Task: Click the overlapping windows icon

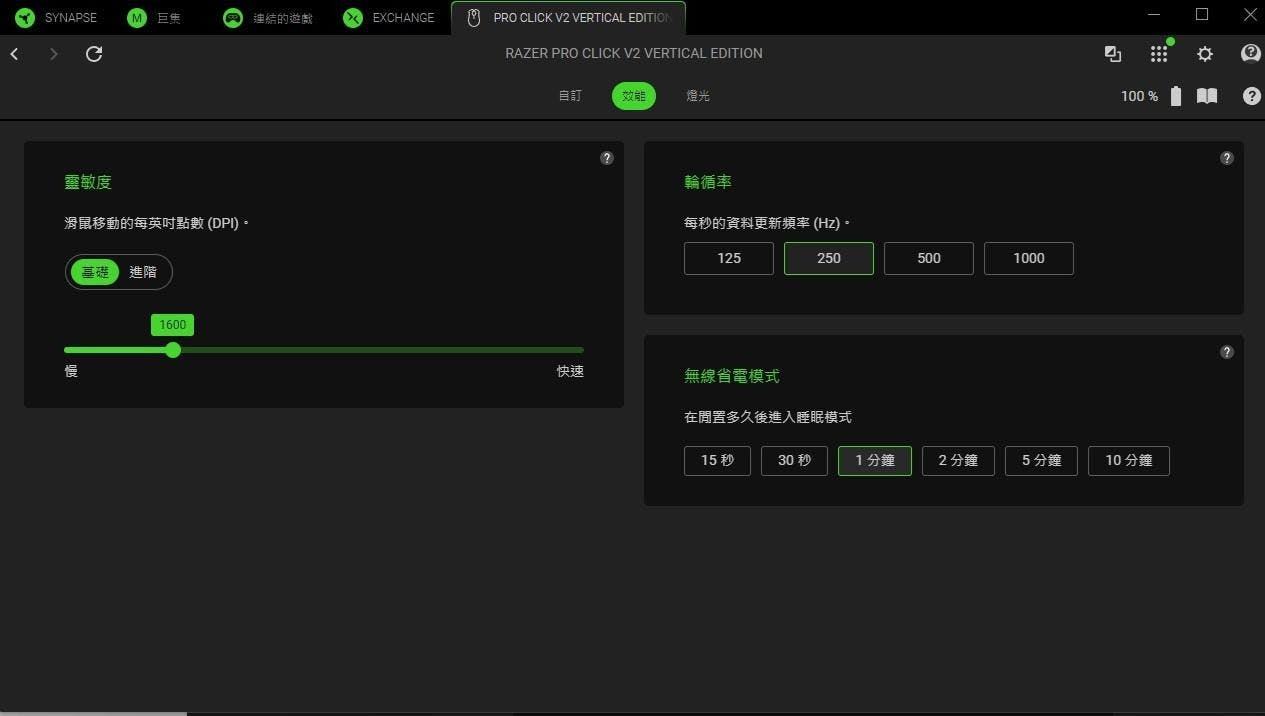Action: [x=1113, y=54]
